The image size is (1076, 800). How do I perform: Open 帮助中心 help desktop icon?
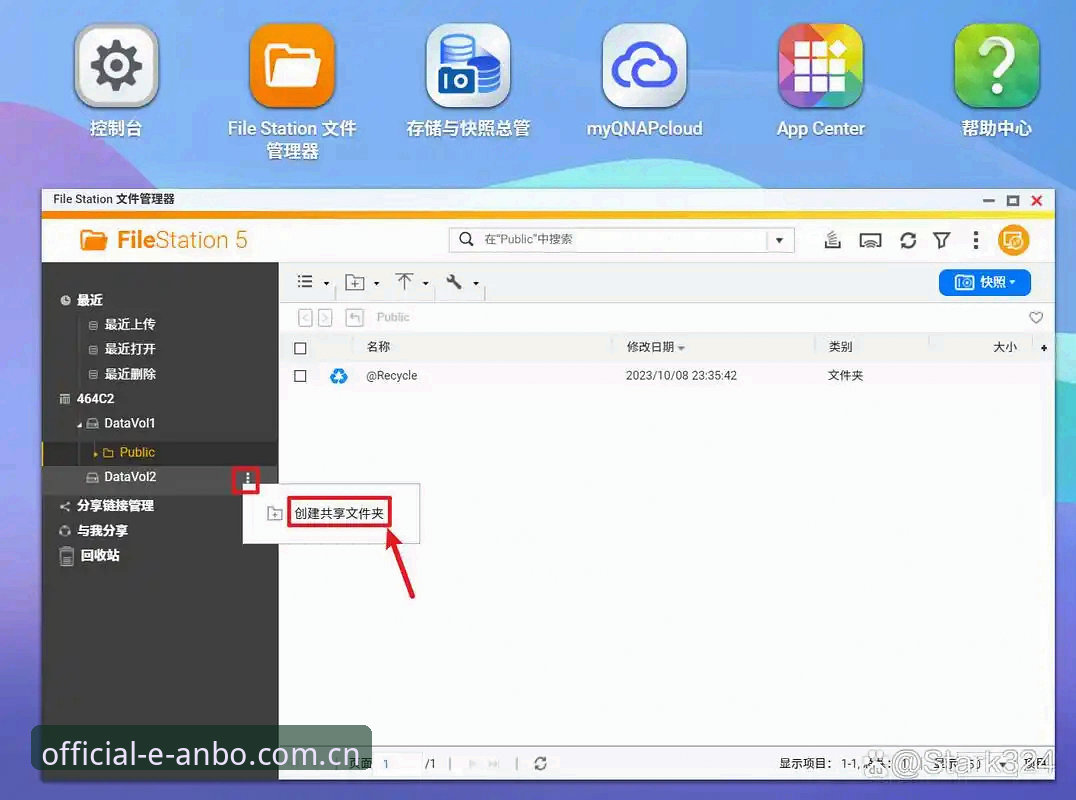tap(996, 66)
